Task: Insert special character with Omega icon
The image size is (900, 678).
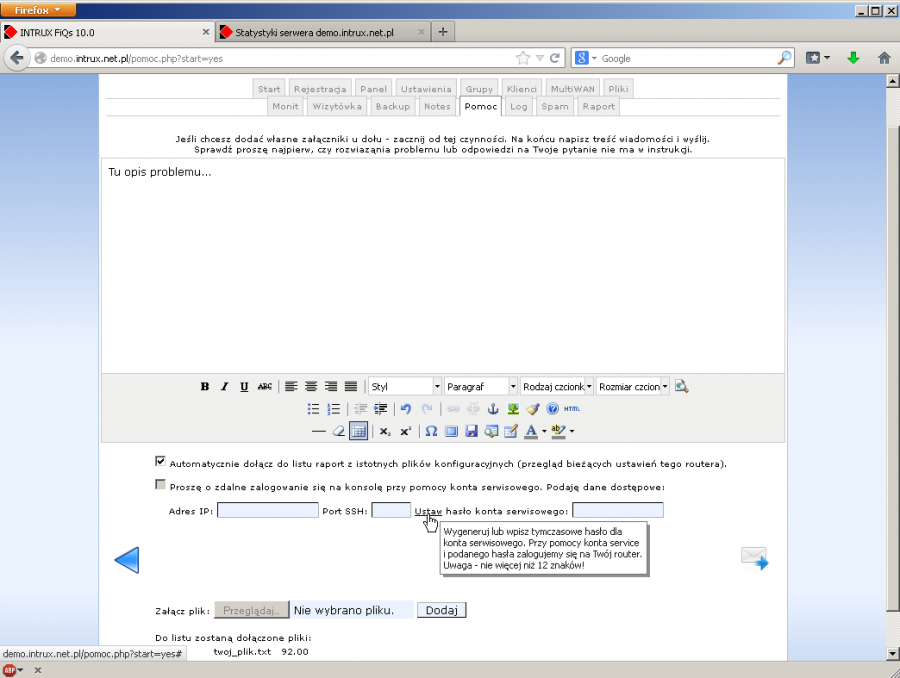Action: point(431,431)
